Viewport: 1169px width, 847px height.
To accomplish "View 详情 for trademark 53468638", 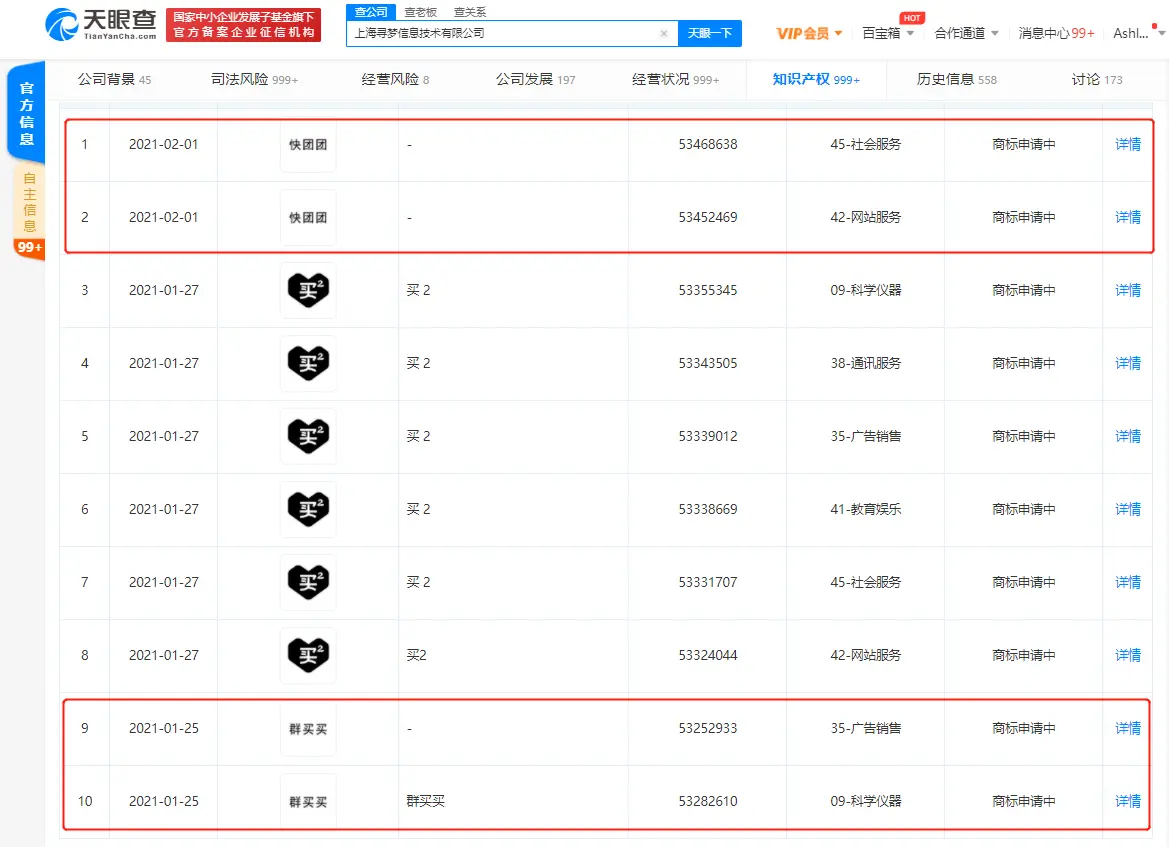I will point(1128,144).
